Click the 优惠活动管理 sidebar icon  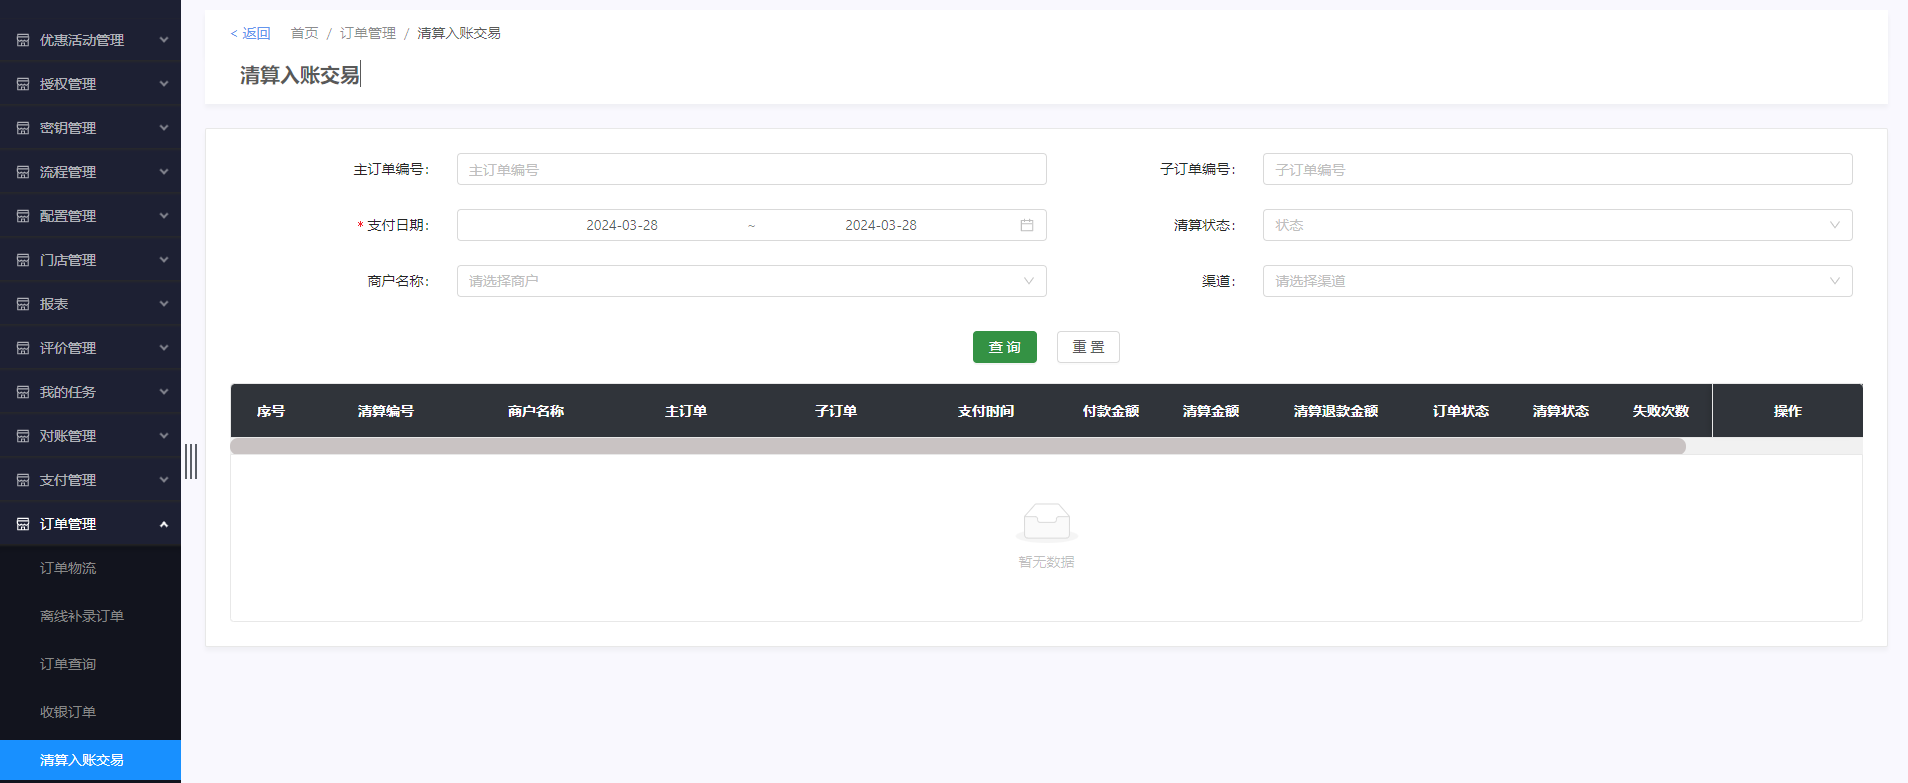pyautogui.click(x=23, y=40)
